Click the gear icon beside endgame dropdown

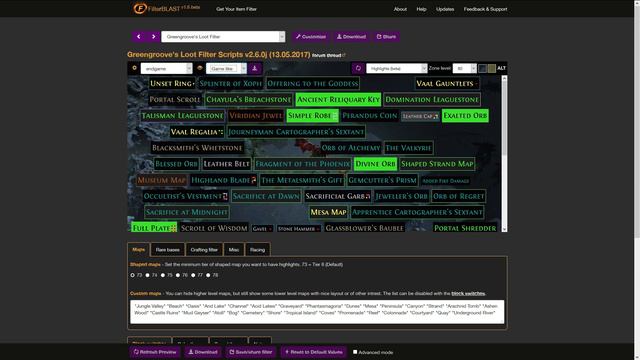click(x=134, y=68)
